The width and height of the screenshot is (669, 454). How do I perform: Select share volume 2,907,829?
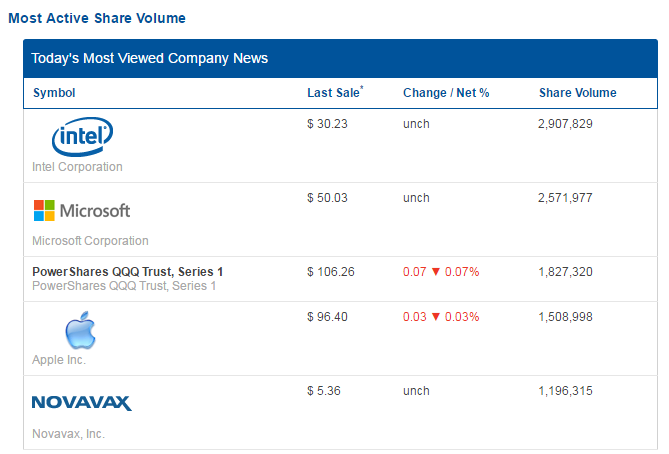click(565, 124)
